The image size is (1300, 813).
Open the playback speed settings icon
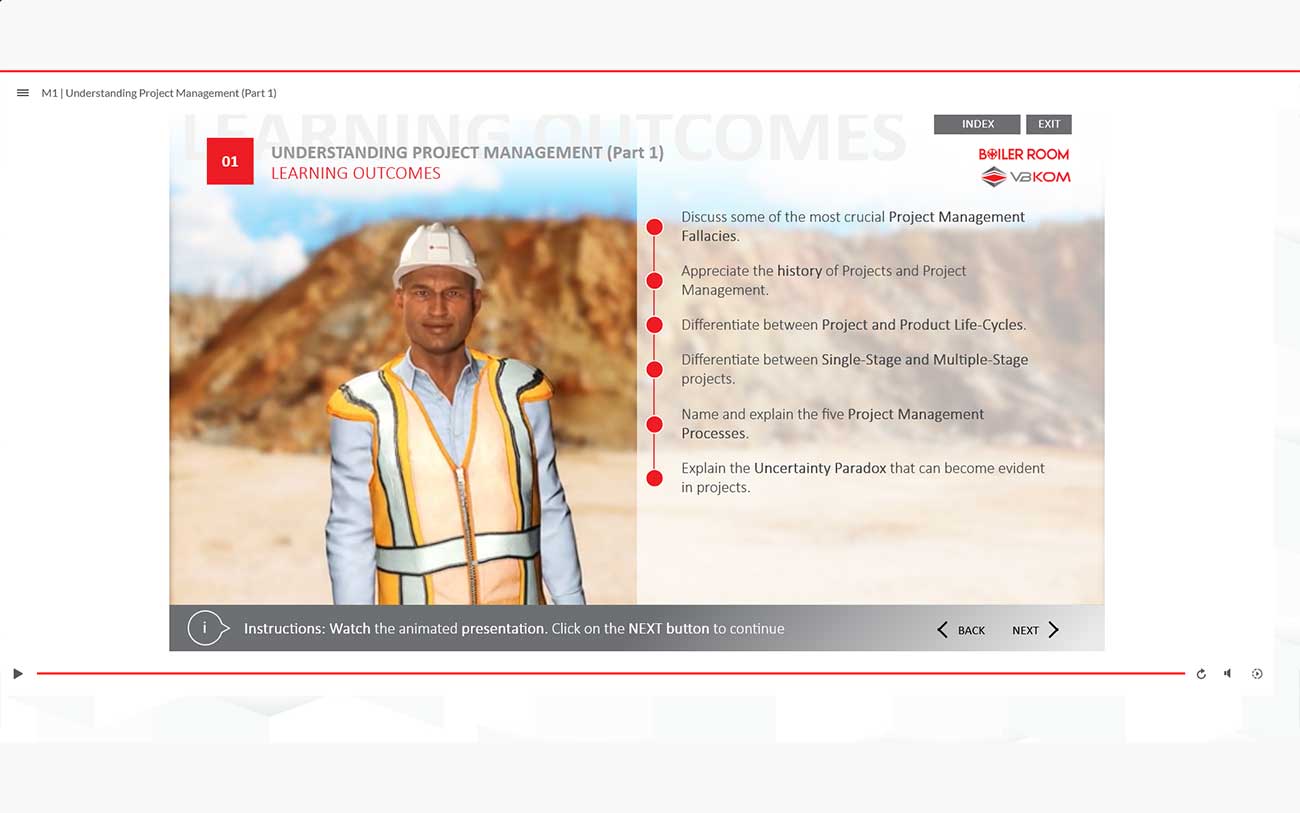pyautogui.click(x=1257, y=674)
